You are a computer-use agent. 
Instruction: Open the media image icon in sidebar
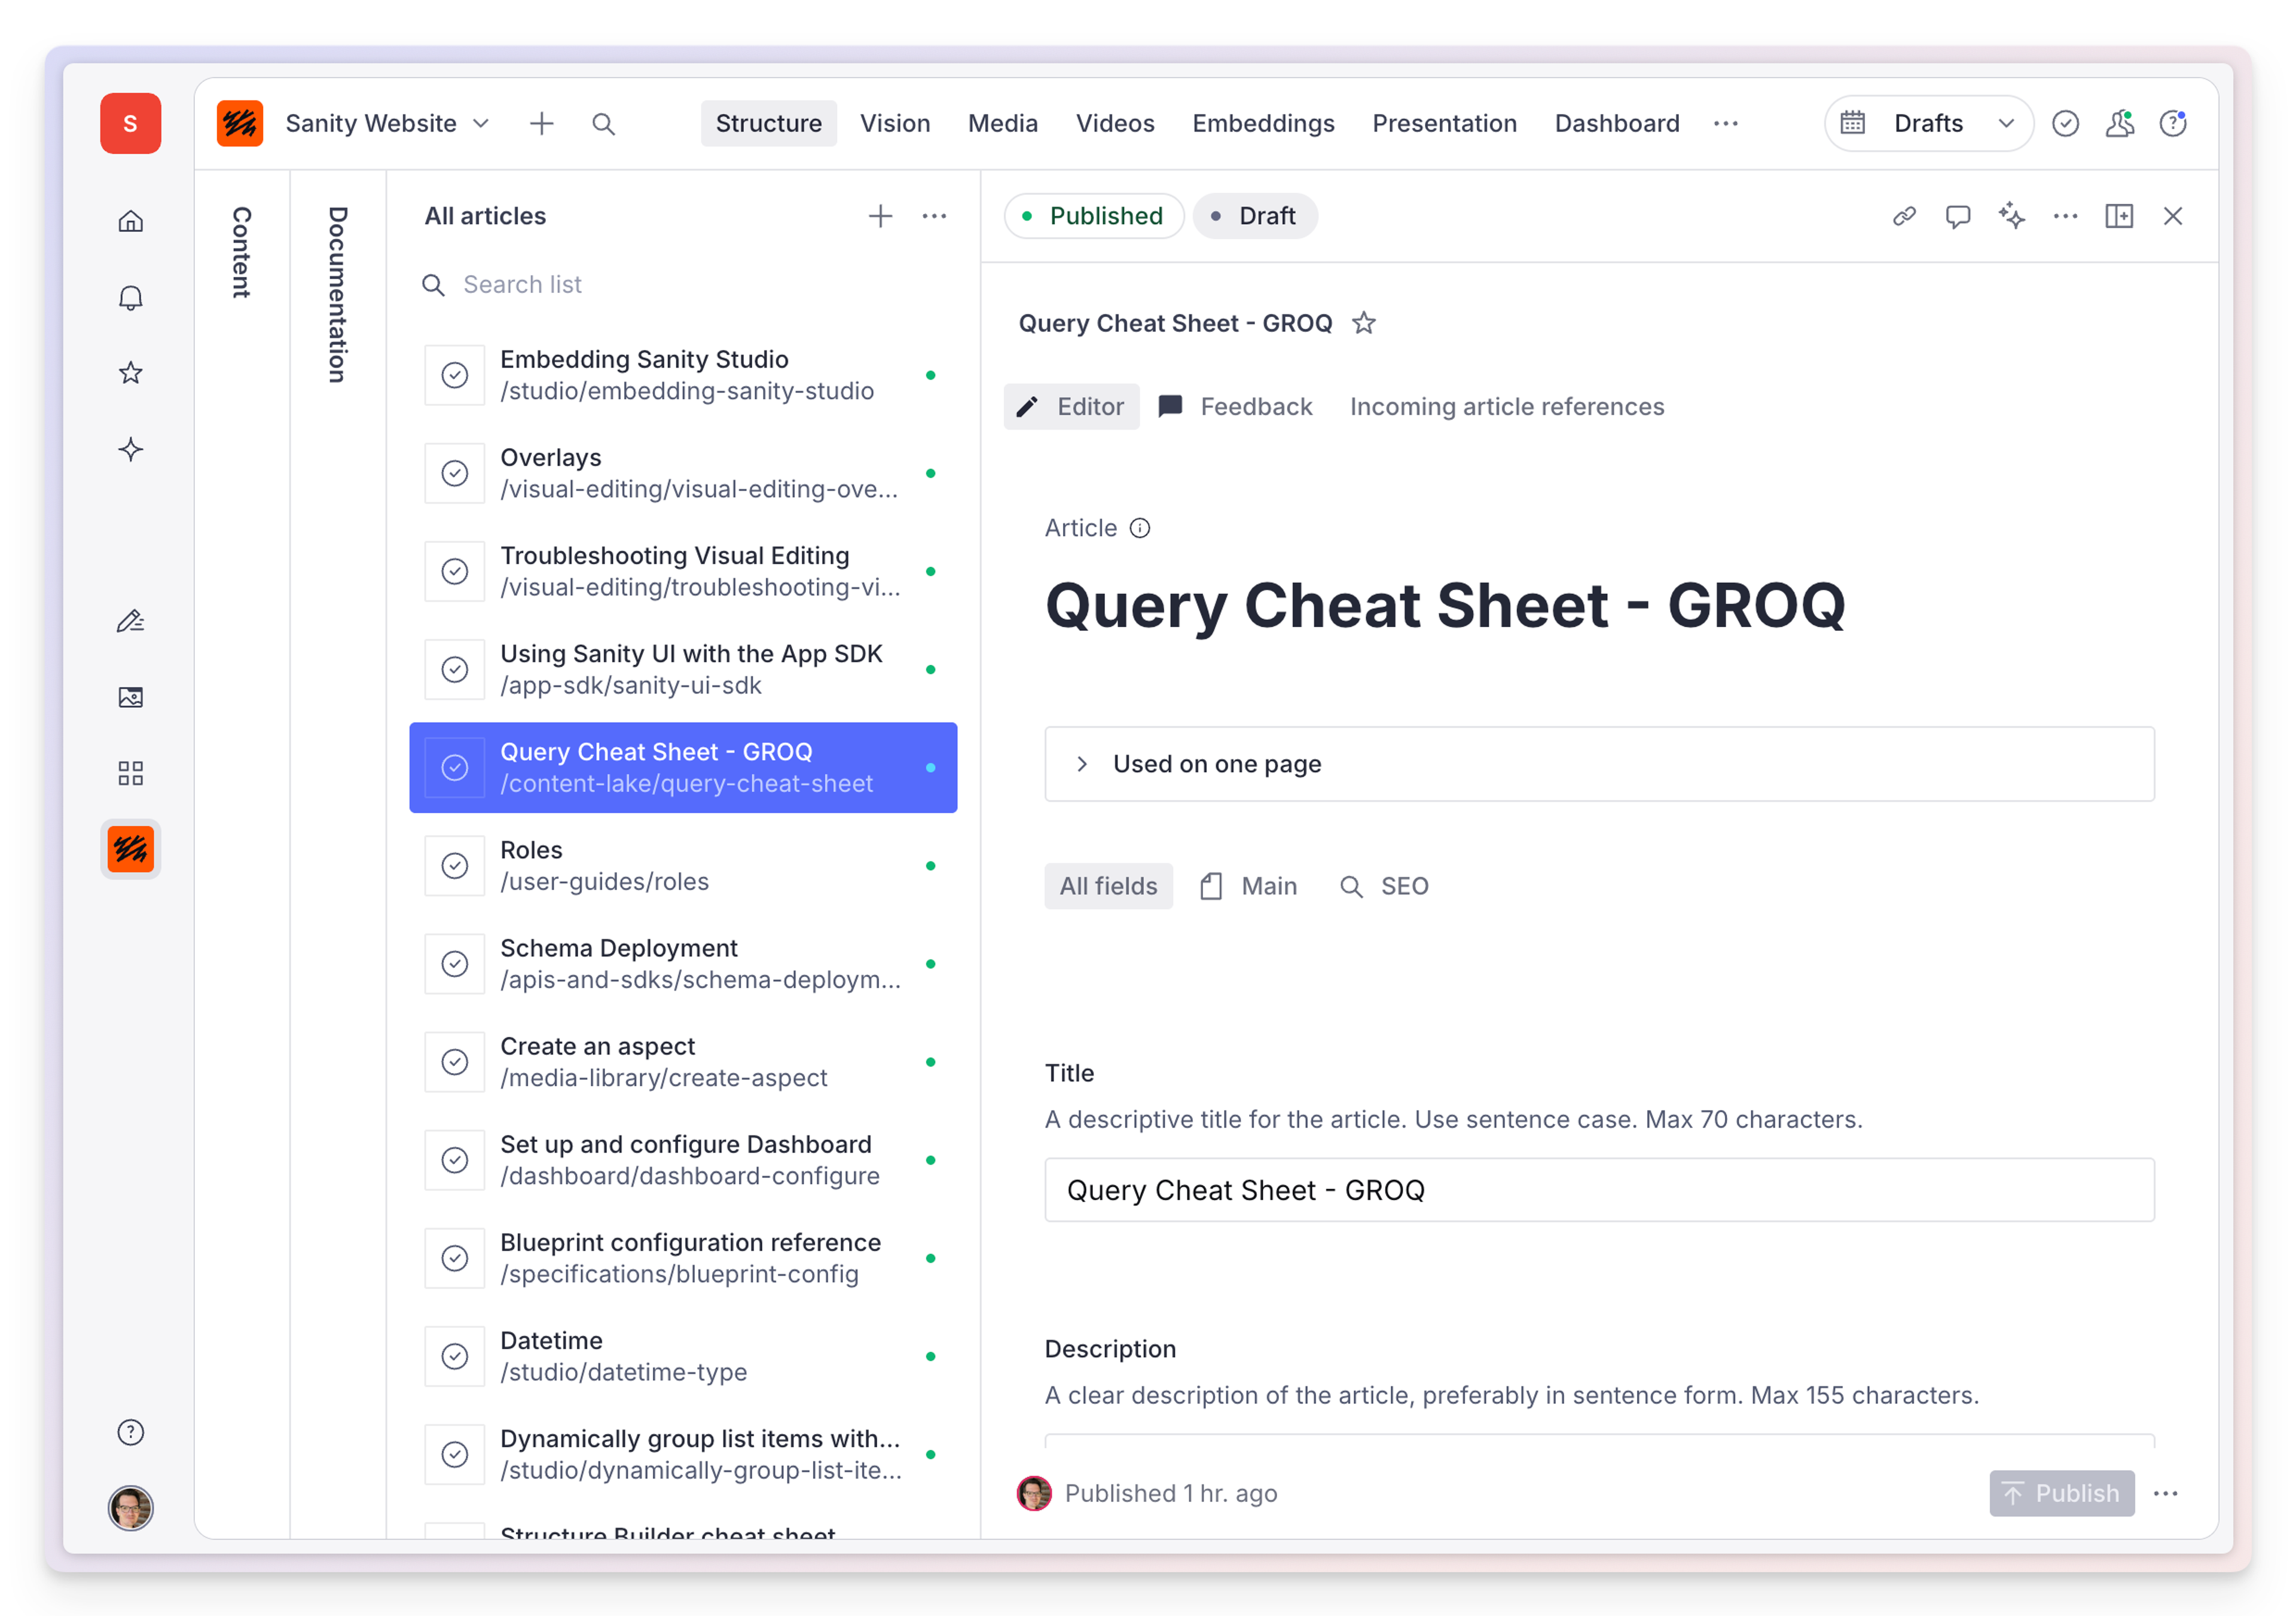coord(130,697)
